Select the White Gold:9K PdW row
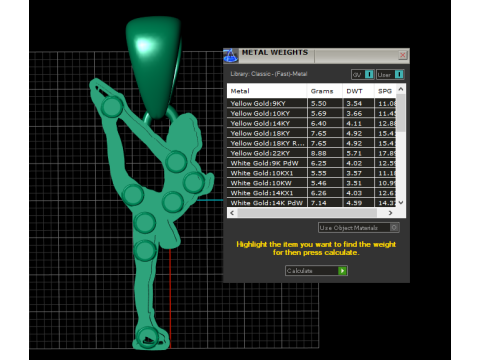480x360 pixels. 312,163
